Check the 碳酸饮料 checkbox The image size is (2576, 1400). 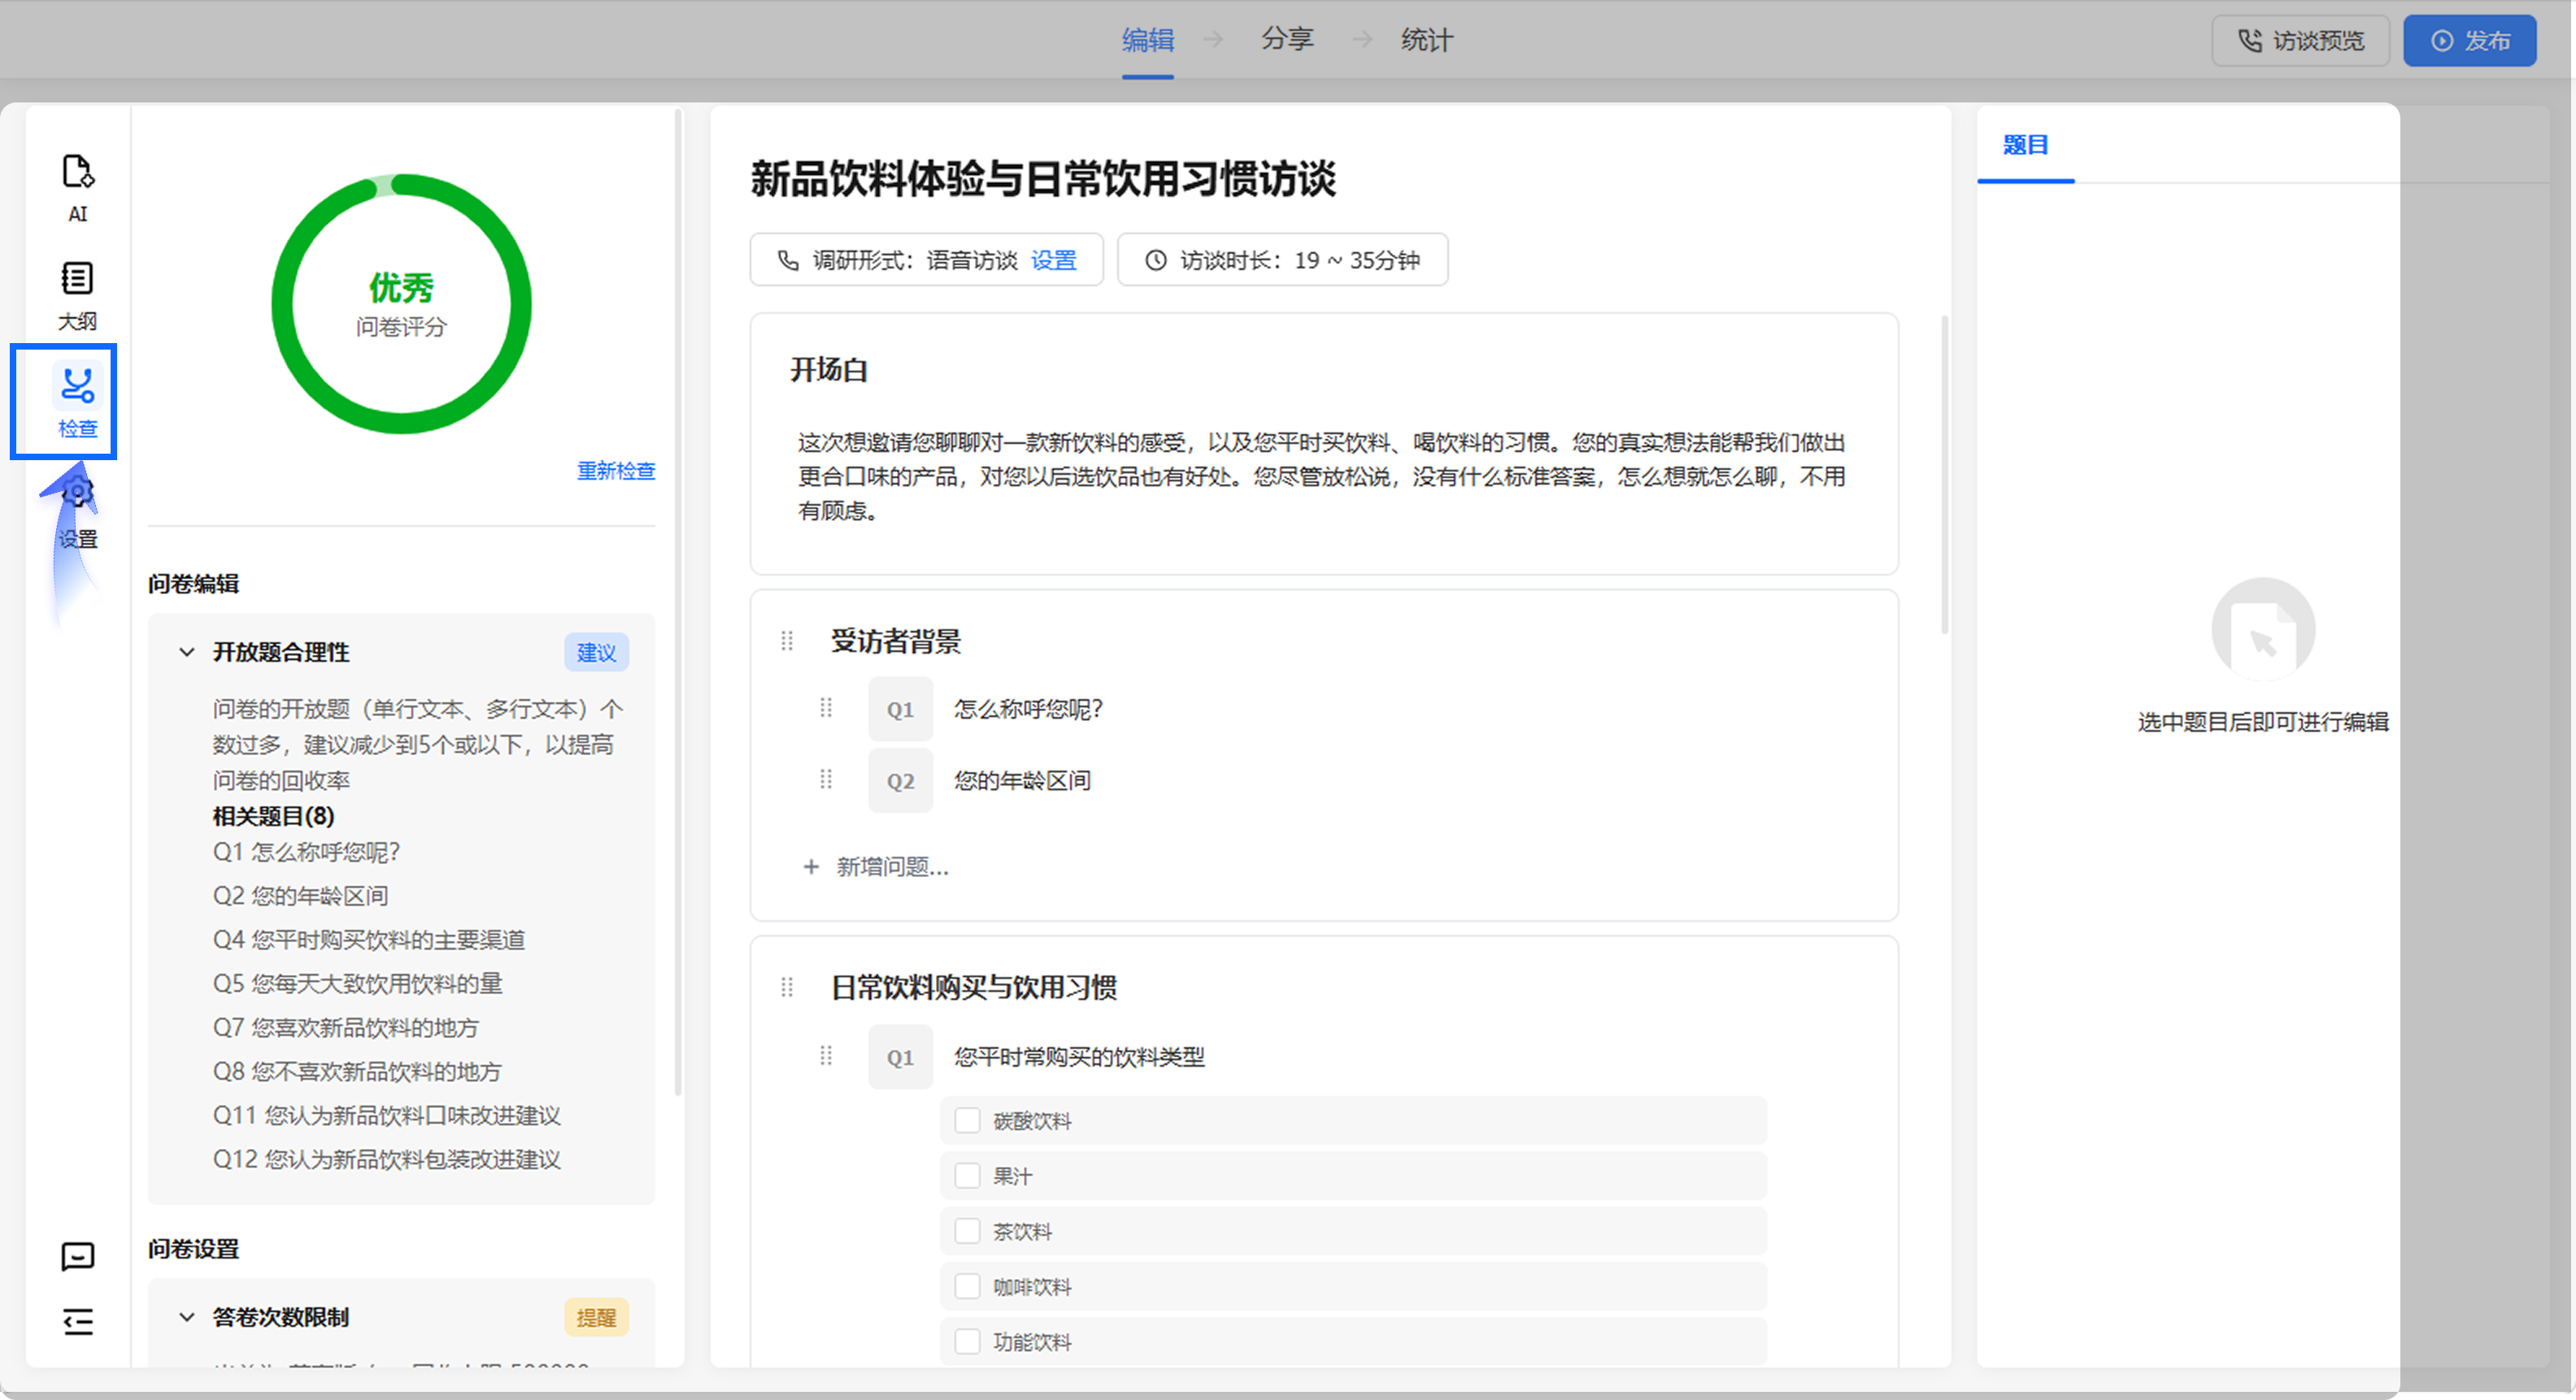pyautogui.click(x=967, y=1121)
